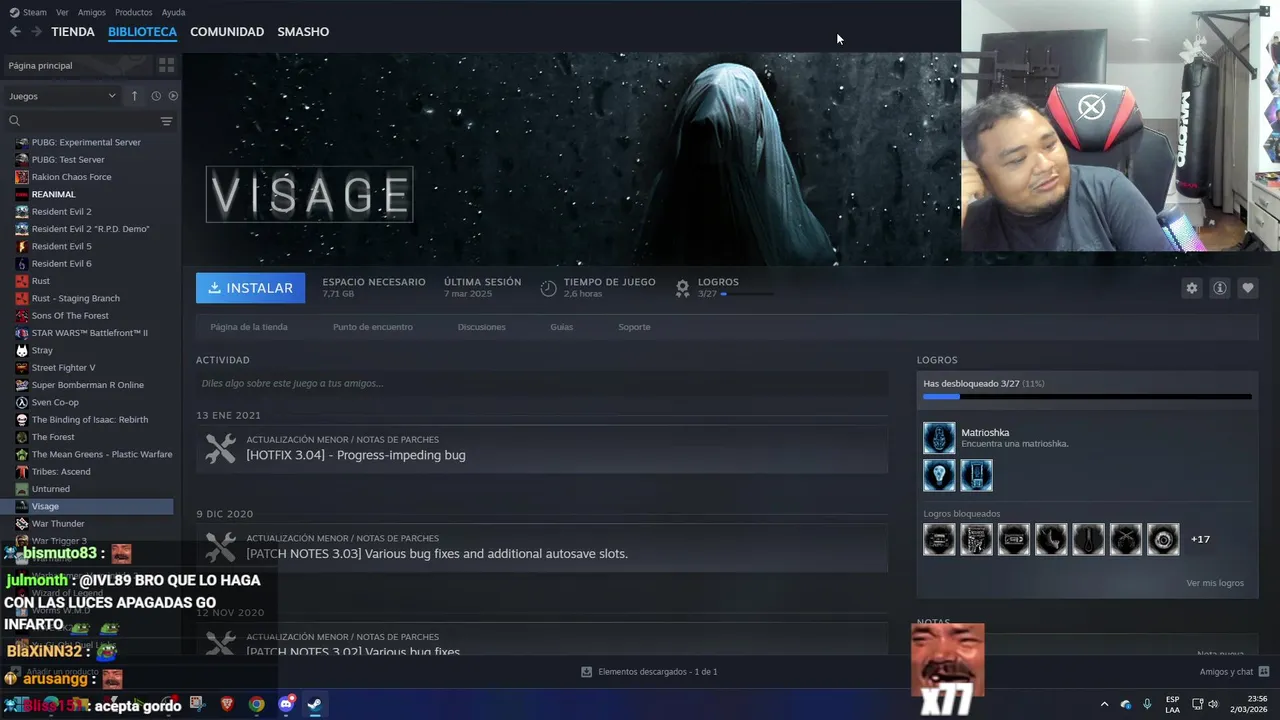
Task: Select Resident Evil 2 "R.P.D. Demo" in list
Action: coord(90,229)
